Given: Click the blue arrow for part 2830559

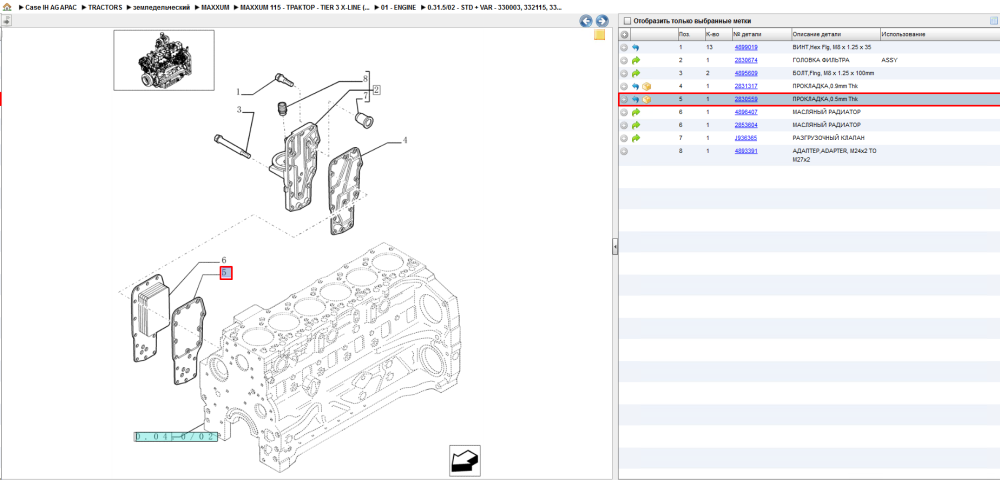Looking at the screenshot, I should click(636, 99).
